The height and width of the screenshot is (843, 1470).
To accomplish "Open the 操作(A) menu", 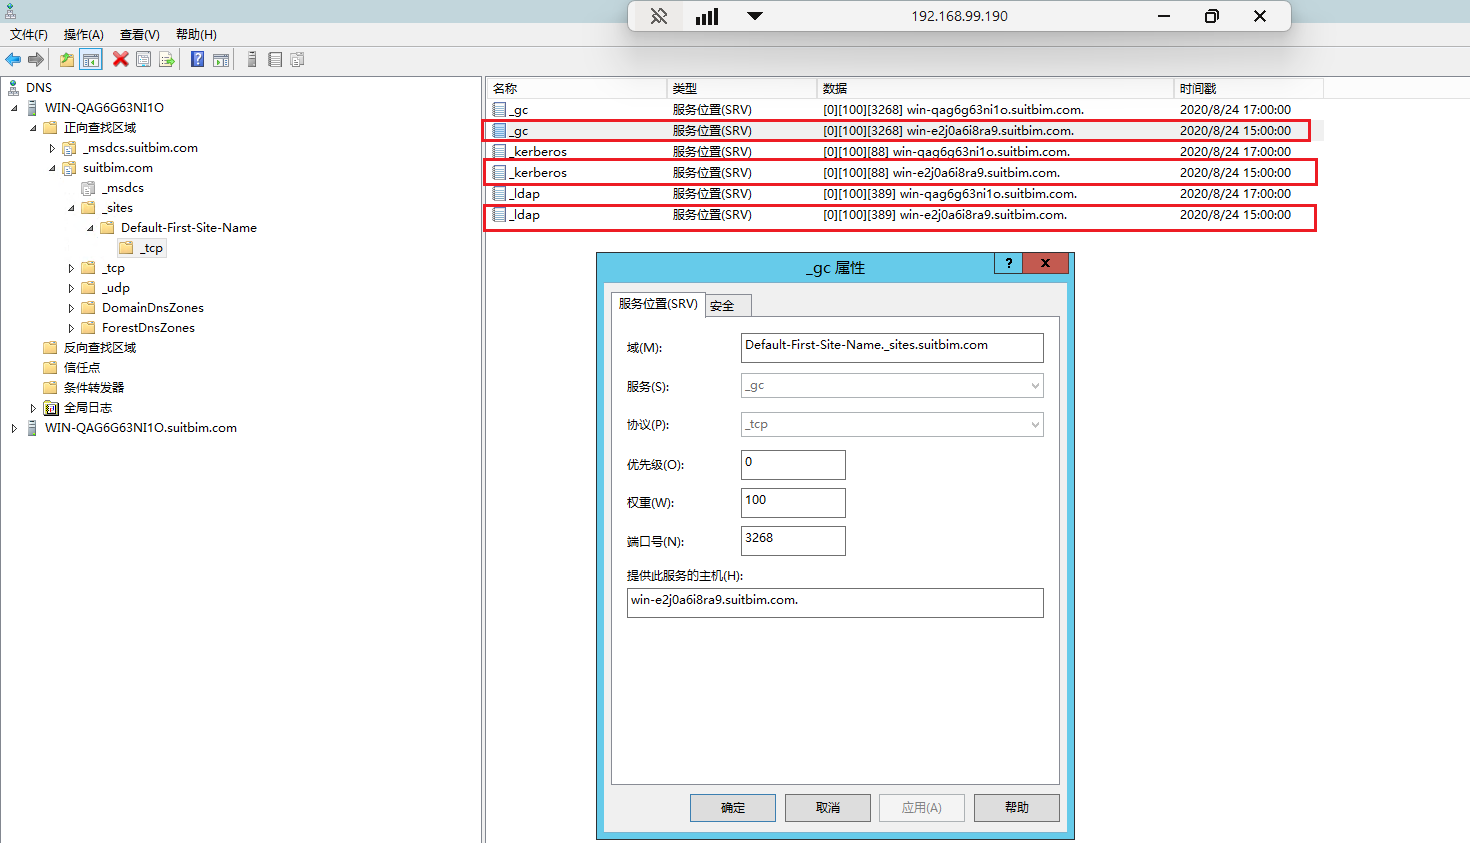I will coord(83,35).
